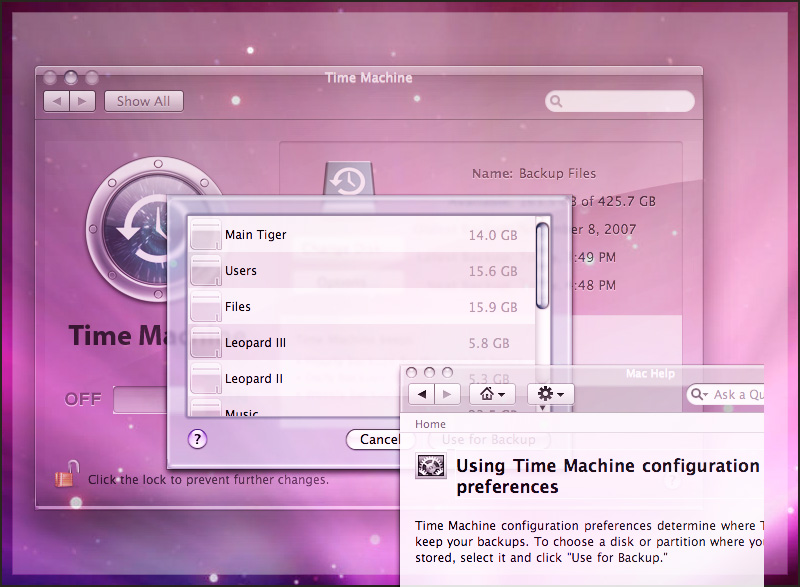800x587 pixels.
Task: Select the Files disk row
Action: tap(362, 307)
